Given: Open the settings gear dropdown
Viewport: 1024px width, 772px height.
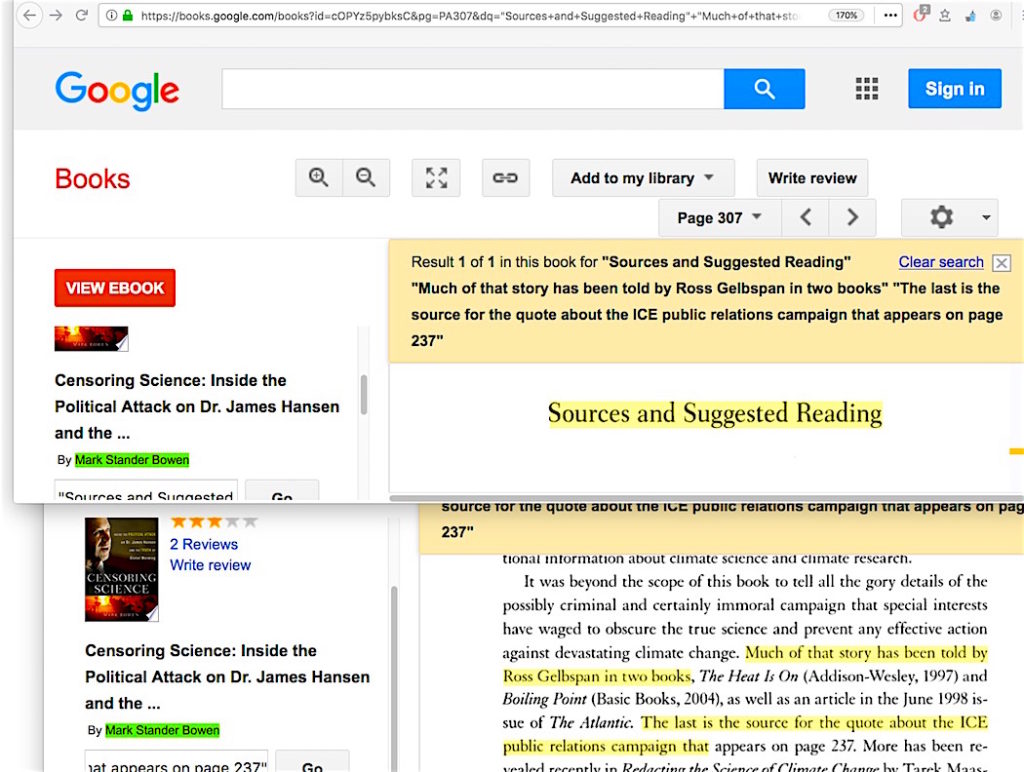Looking at the screenshot, I should pos(949,218).
